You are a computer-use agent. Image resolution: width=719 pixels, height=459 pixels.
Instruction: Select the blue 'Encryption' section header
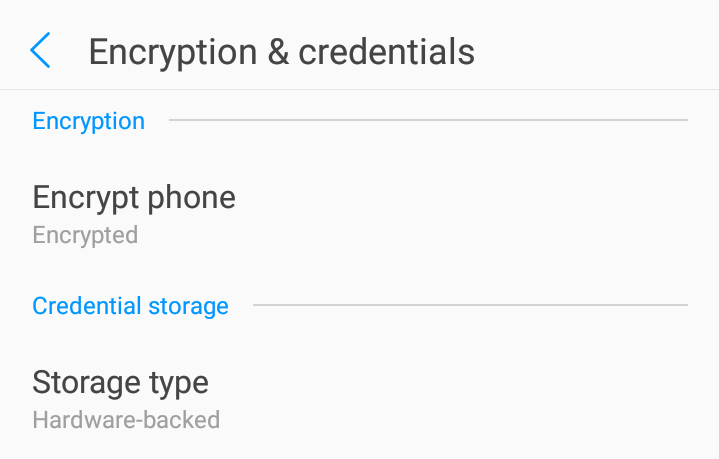[89, 121]
